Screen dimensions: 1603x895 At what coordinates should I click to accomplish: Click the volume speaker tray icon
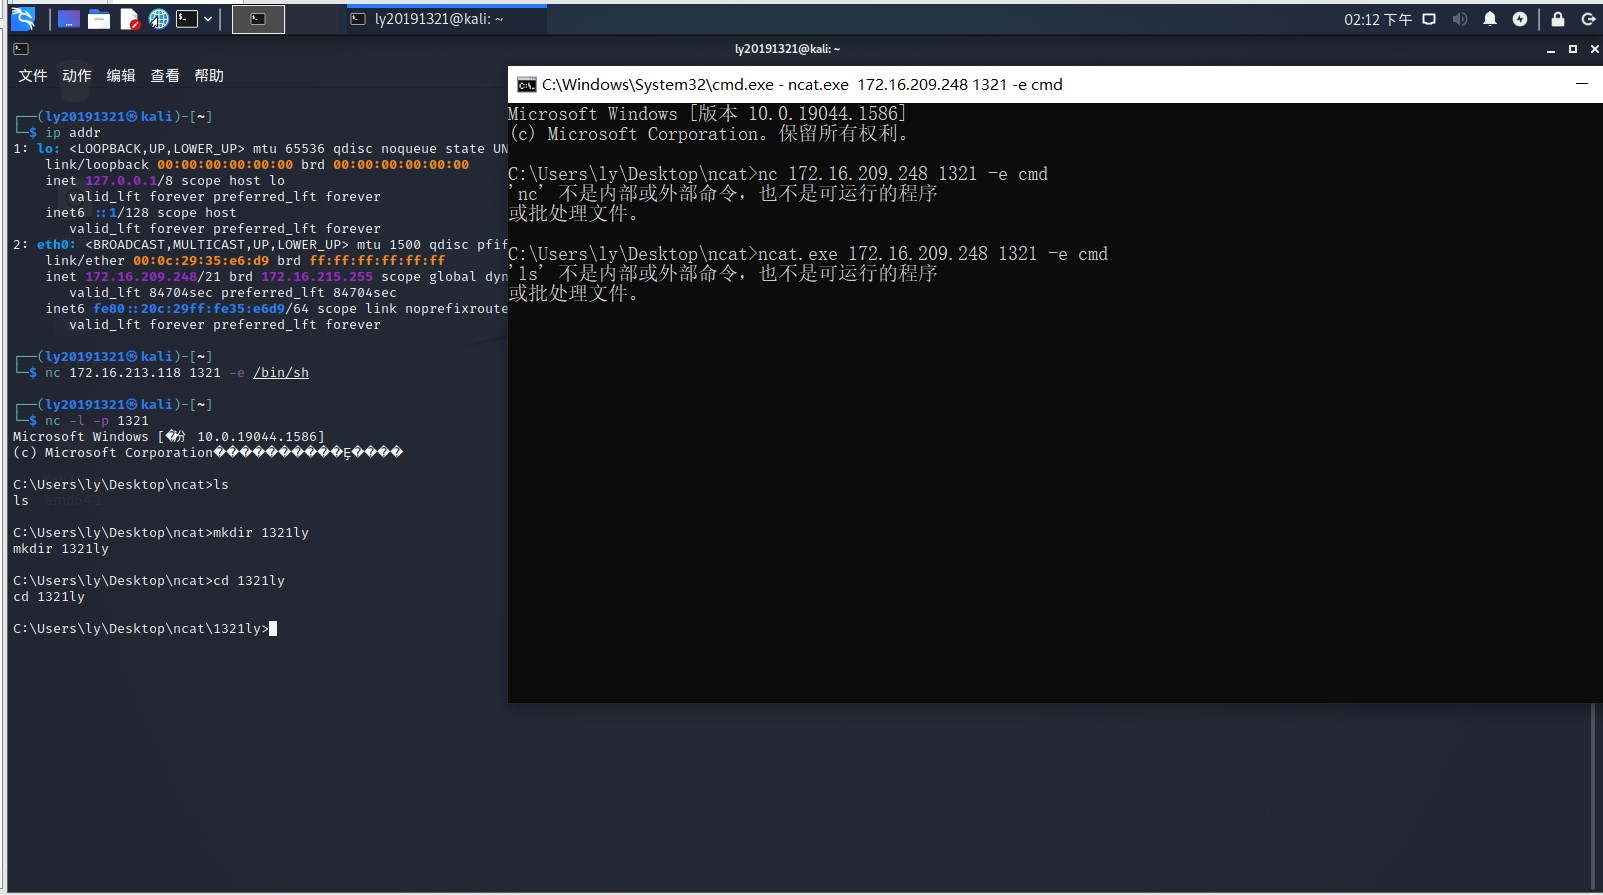point(1460,19)
